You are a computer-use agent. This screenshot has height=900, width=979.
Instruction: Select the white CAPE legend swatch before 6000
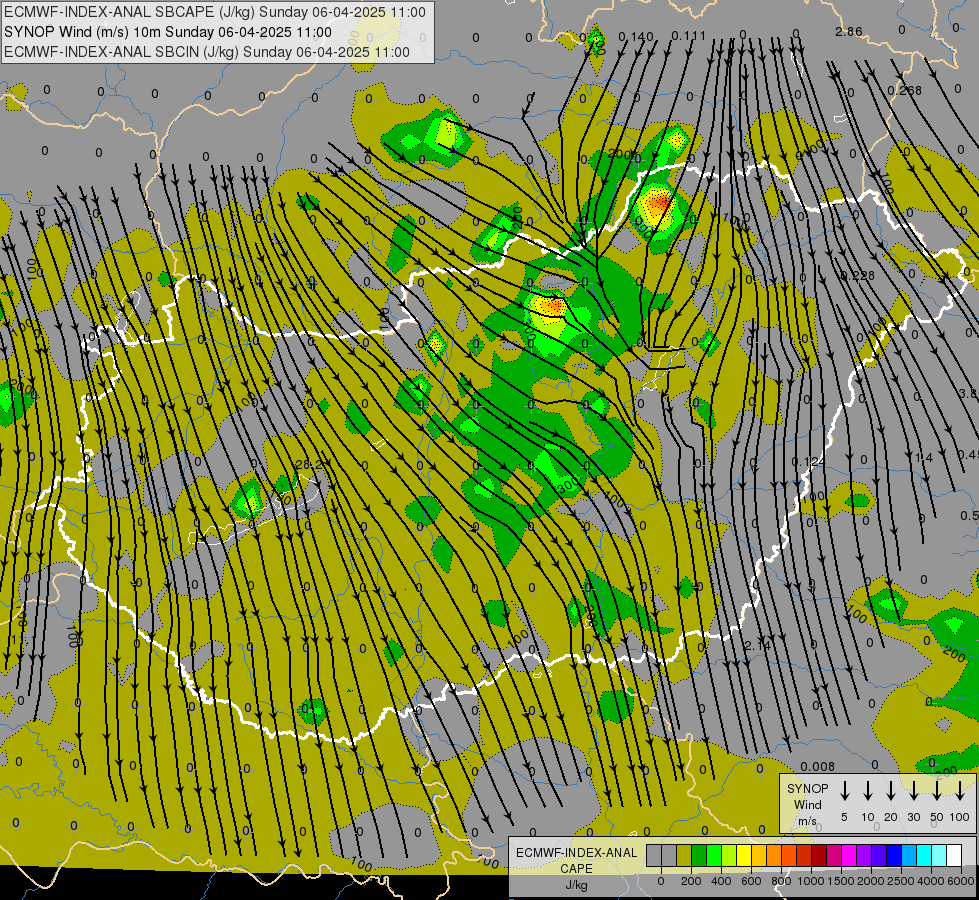[x=953, y=855]
